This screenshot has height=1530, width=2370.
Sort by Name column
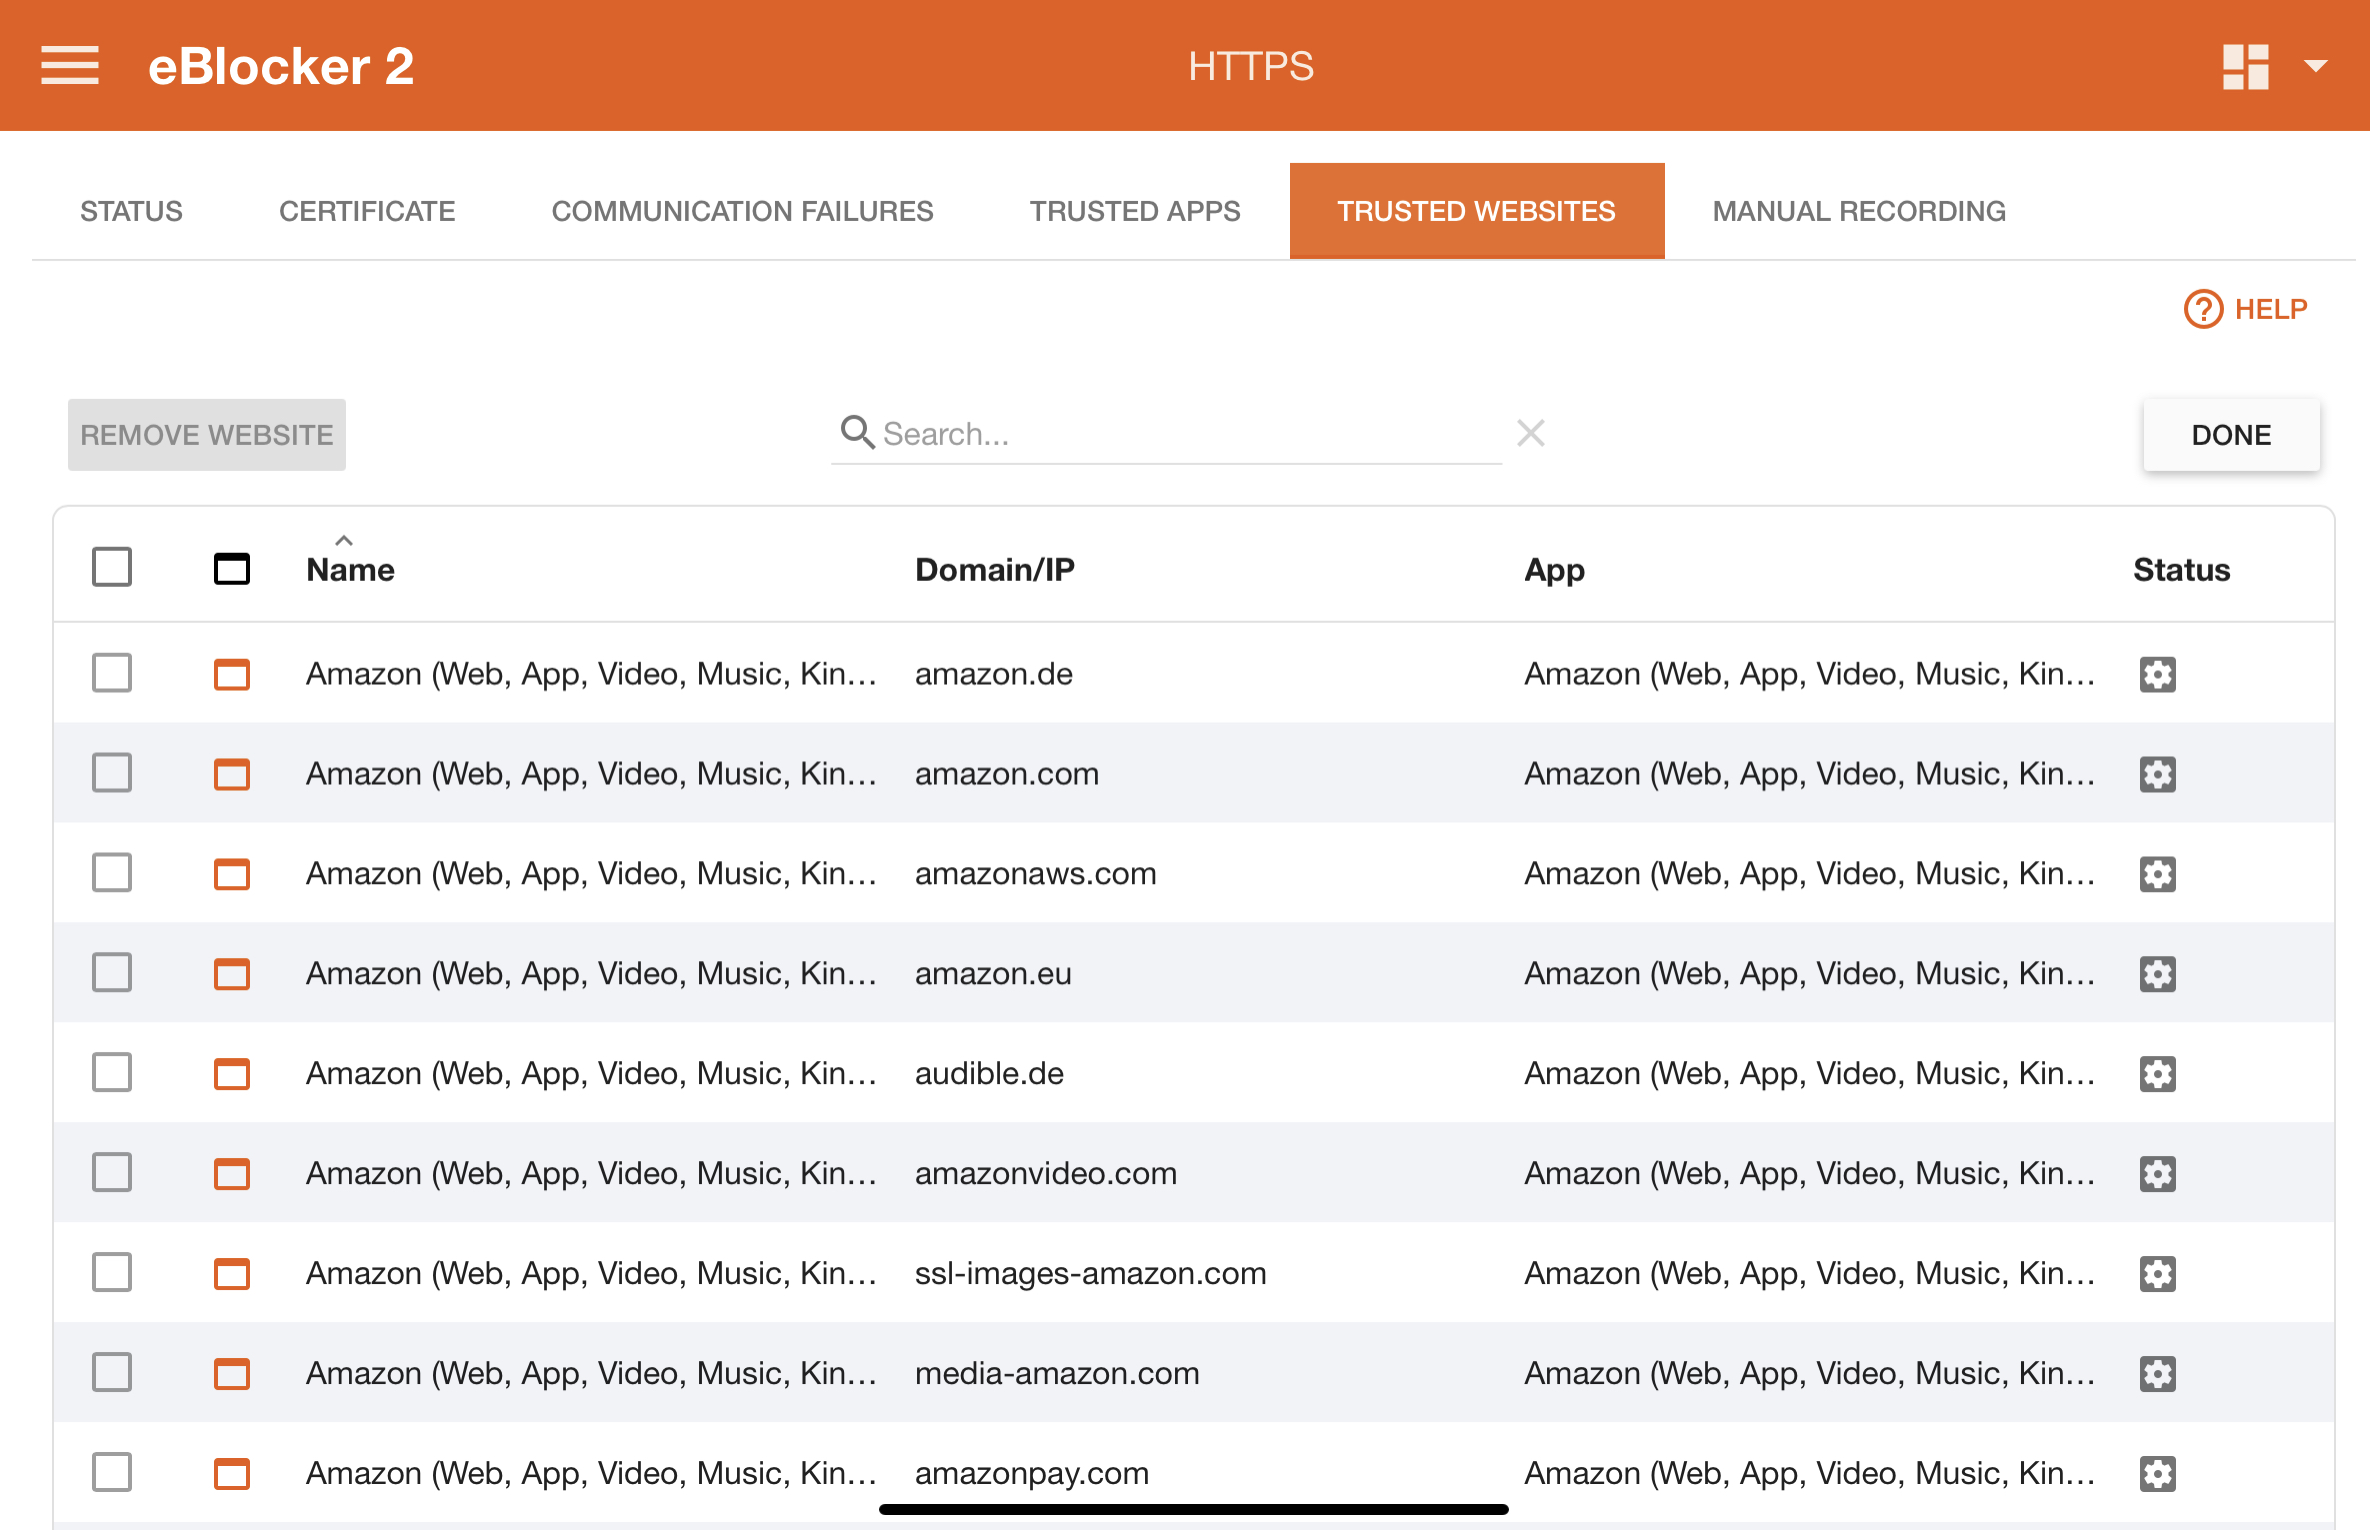350,569
